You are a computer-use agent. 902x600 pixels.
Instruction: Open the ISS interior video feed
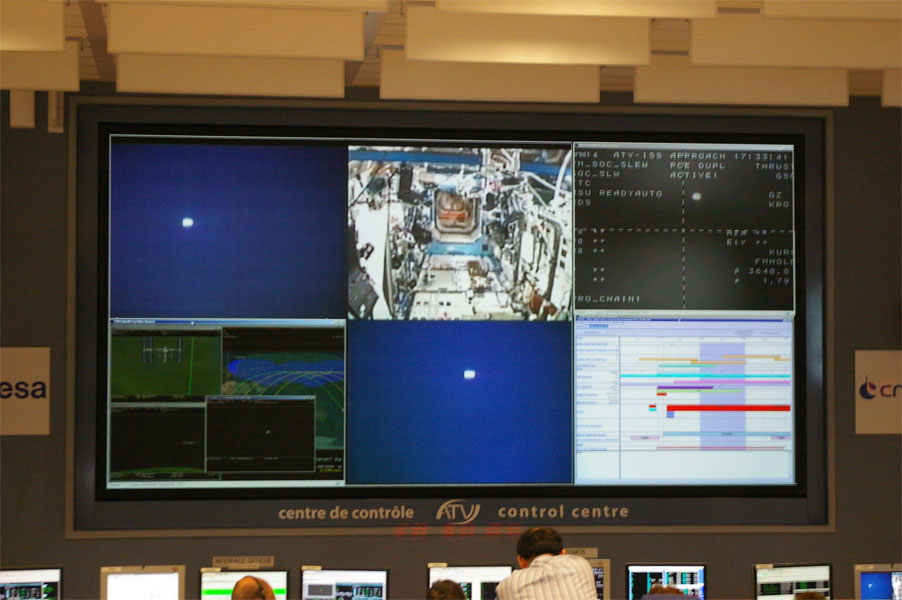[460, 232]
